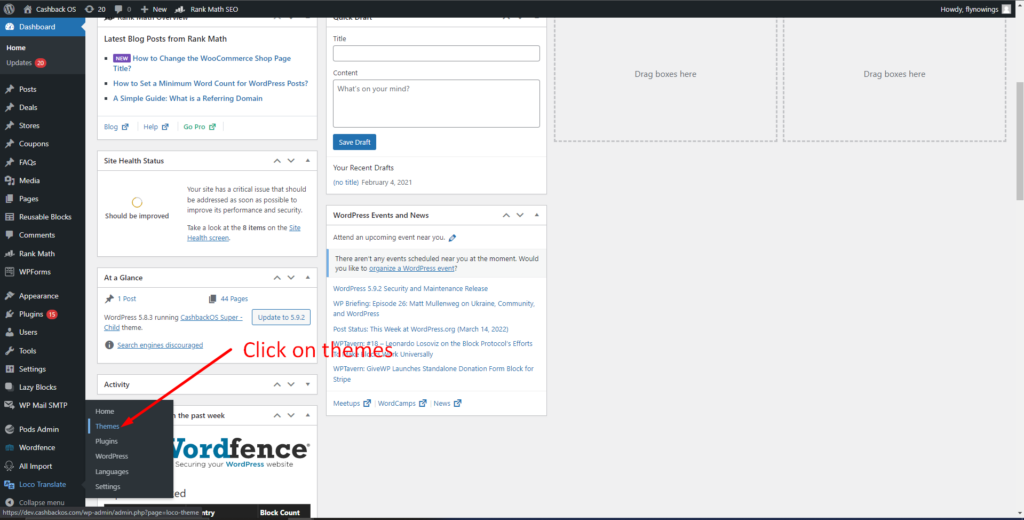Open Loco Translate in sidebar
The height and width of the screenshot is (520, 1024).
42,485
